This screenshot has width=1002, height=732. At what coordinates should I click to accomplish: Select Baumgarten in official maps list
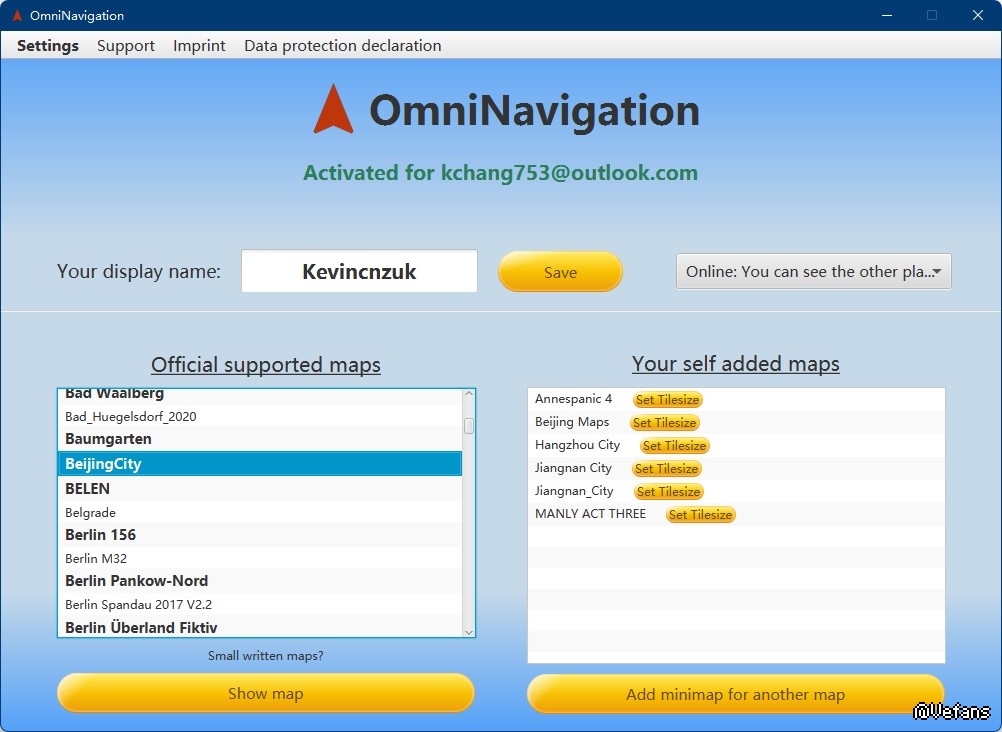[x=108, y=439]
